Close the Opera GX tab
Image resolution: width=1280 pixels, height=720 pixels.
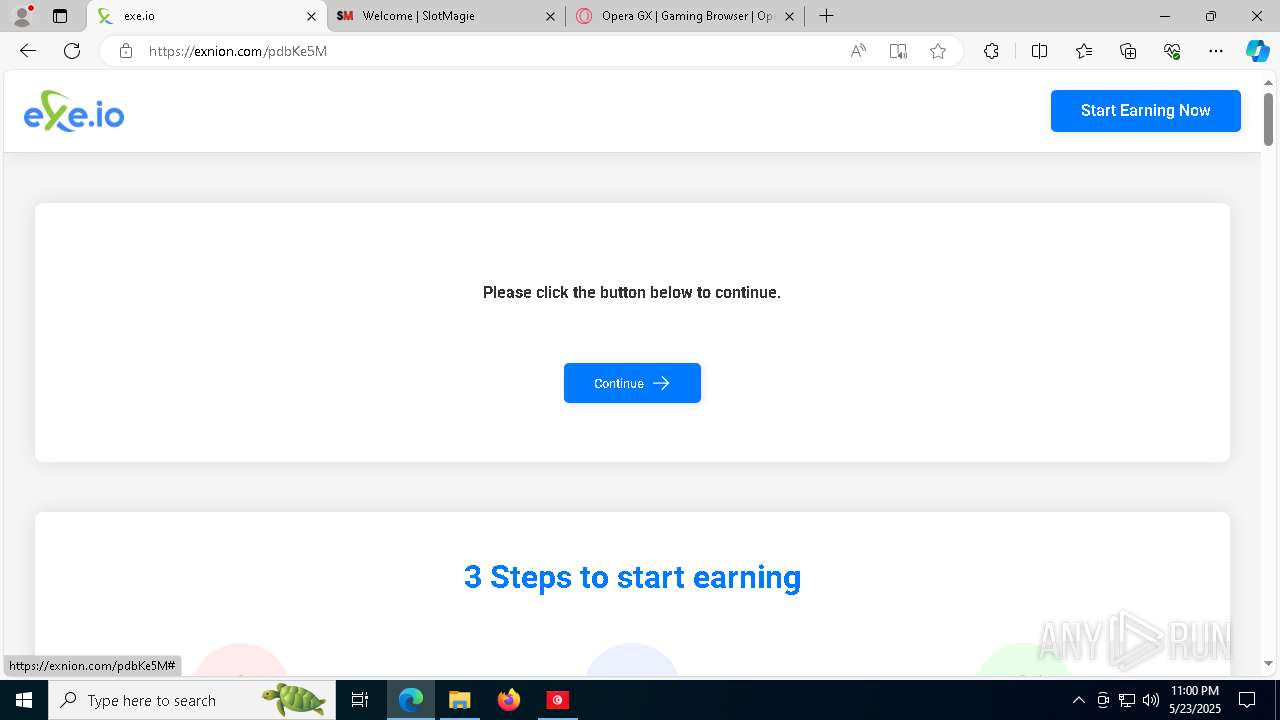pyautogui.click(x=789, y=16)
